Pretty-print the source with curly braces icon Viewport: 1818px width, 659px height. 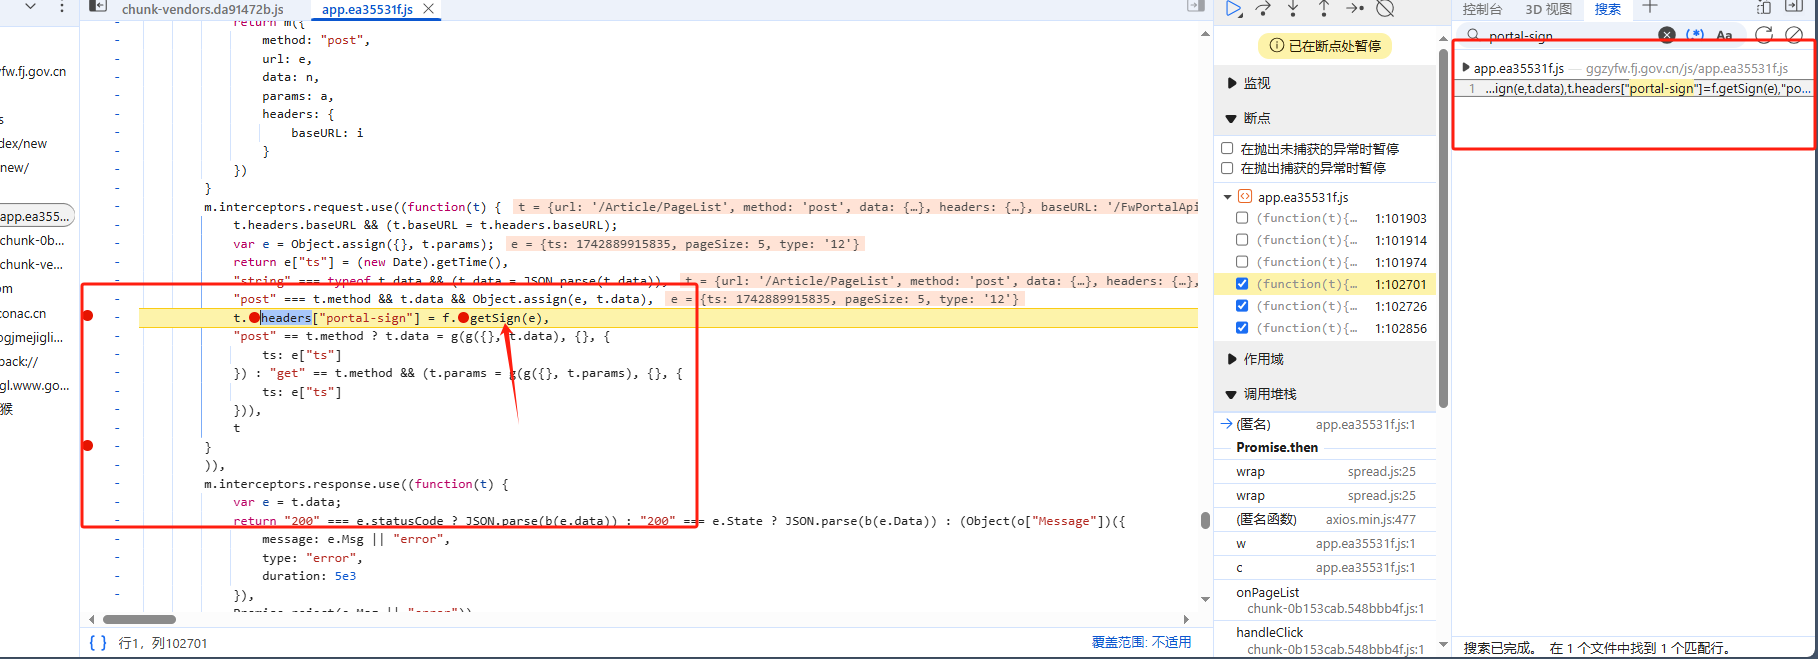[x=98, y=643]
